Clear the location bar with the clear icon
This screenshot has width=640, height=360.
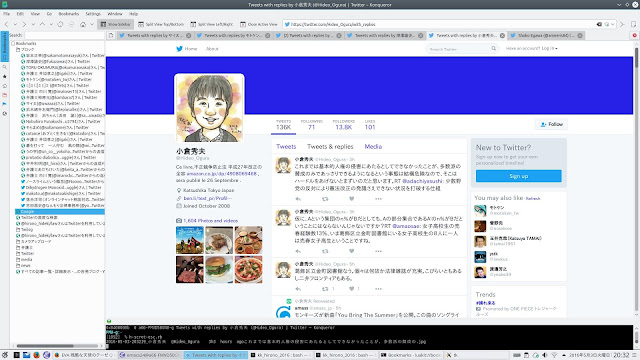click(x=599, y=24)
